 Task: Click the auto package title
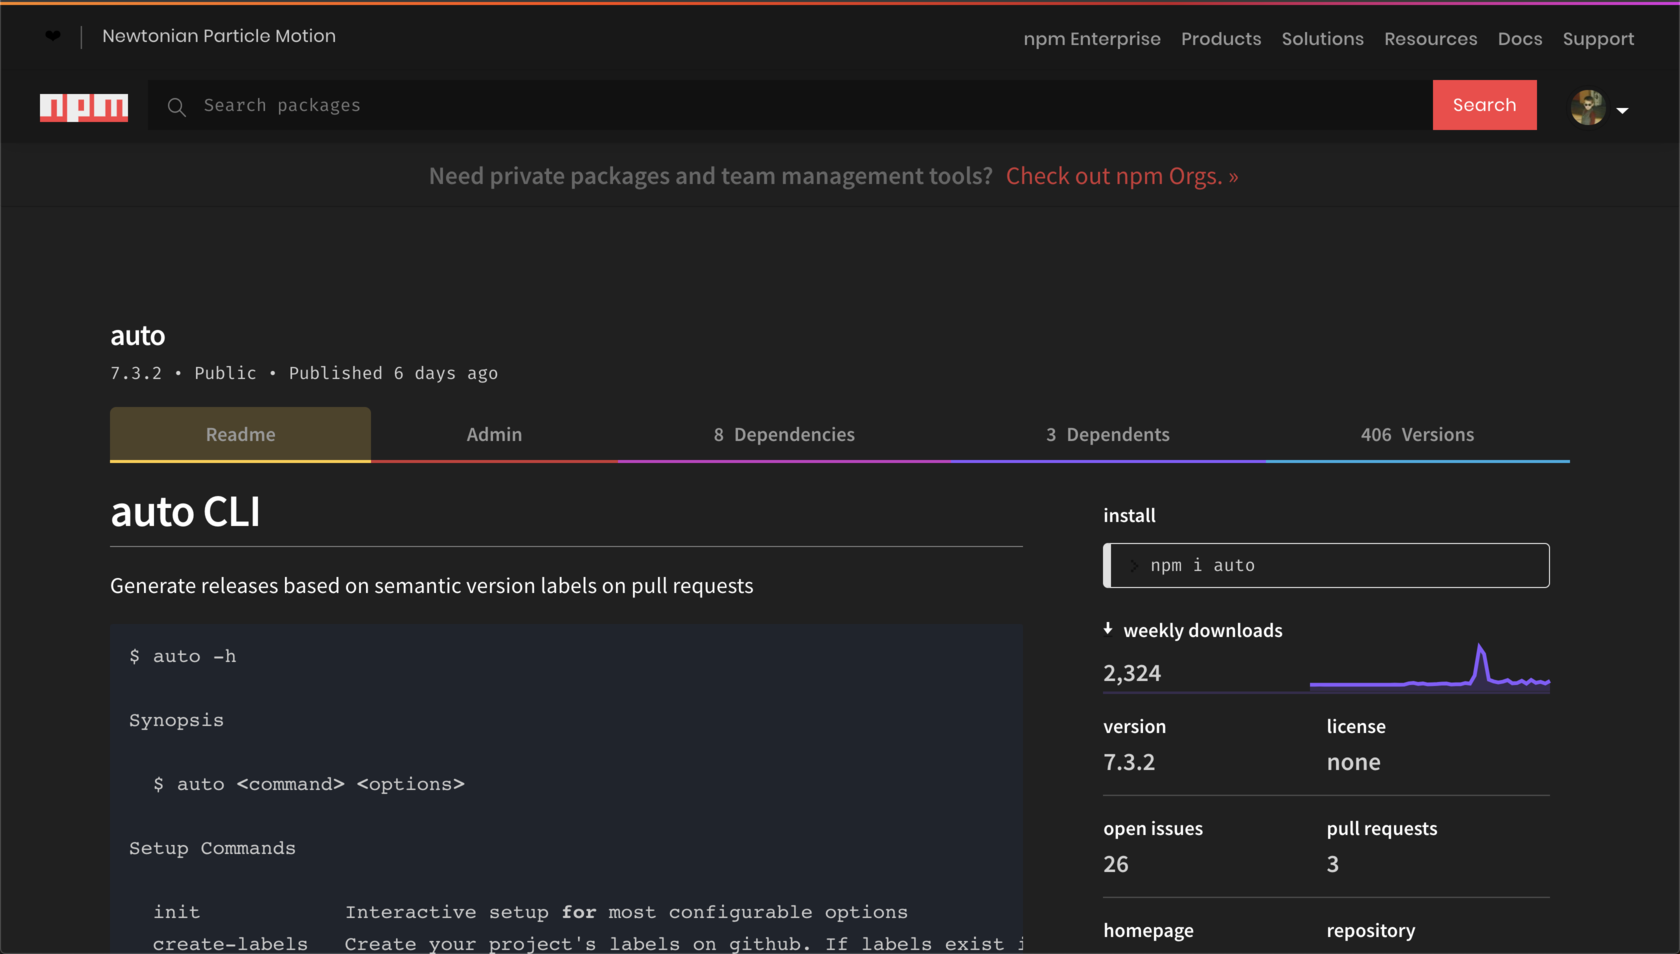click(x=138, y=336)
